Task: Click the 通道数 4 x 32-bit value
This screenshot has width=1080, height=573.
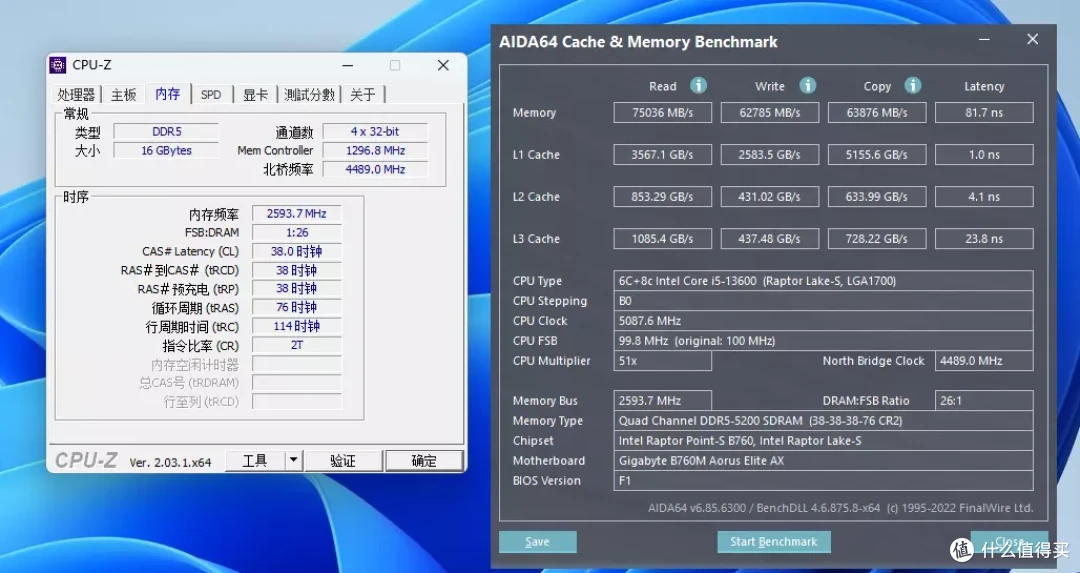Action: click(x=375, y=131)
